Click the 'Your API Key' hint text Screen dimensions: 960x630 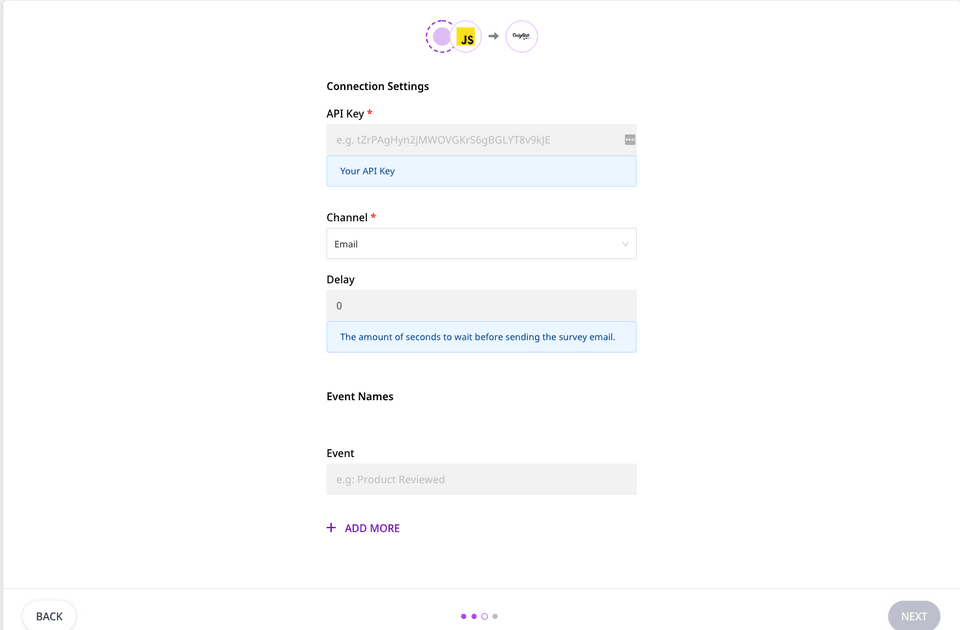coord(367,171)
